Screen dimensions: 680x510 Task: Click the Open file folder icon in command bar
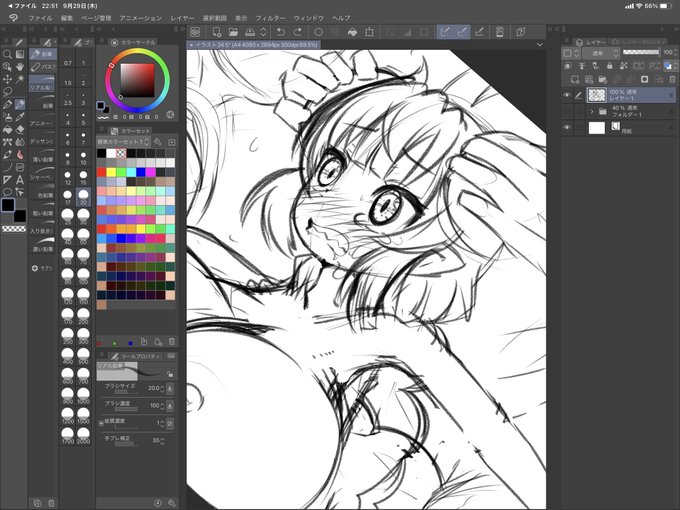pos(233,32)
